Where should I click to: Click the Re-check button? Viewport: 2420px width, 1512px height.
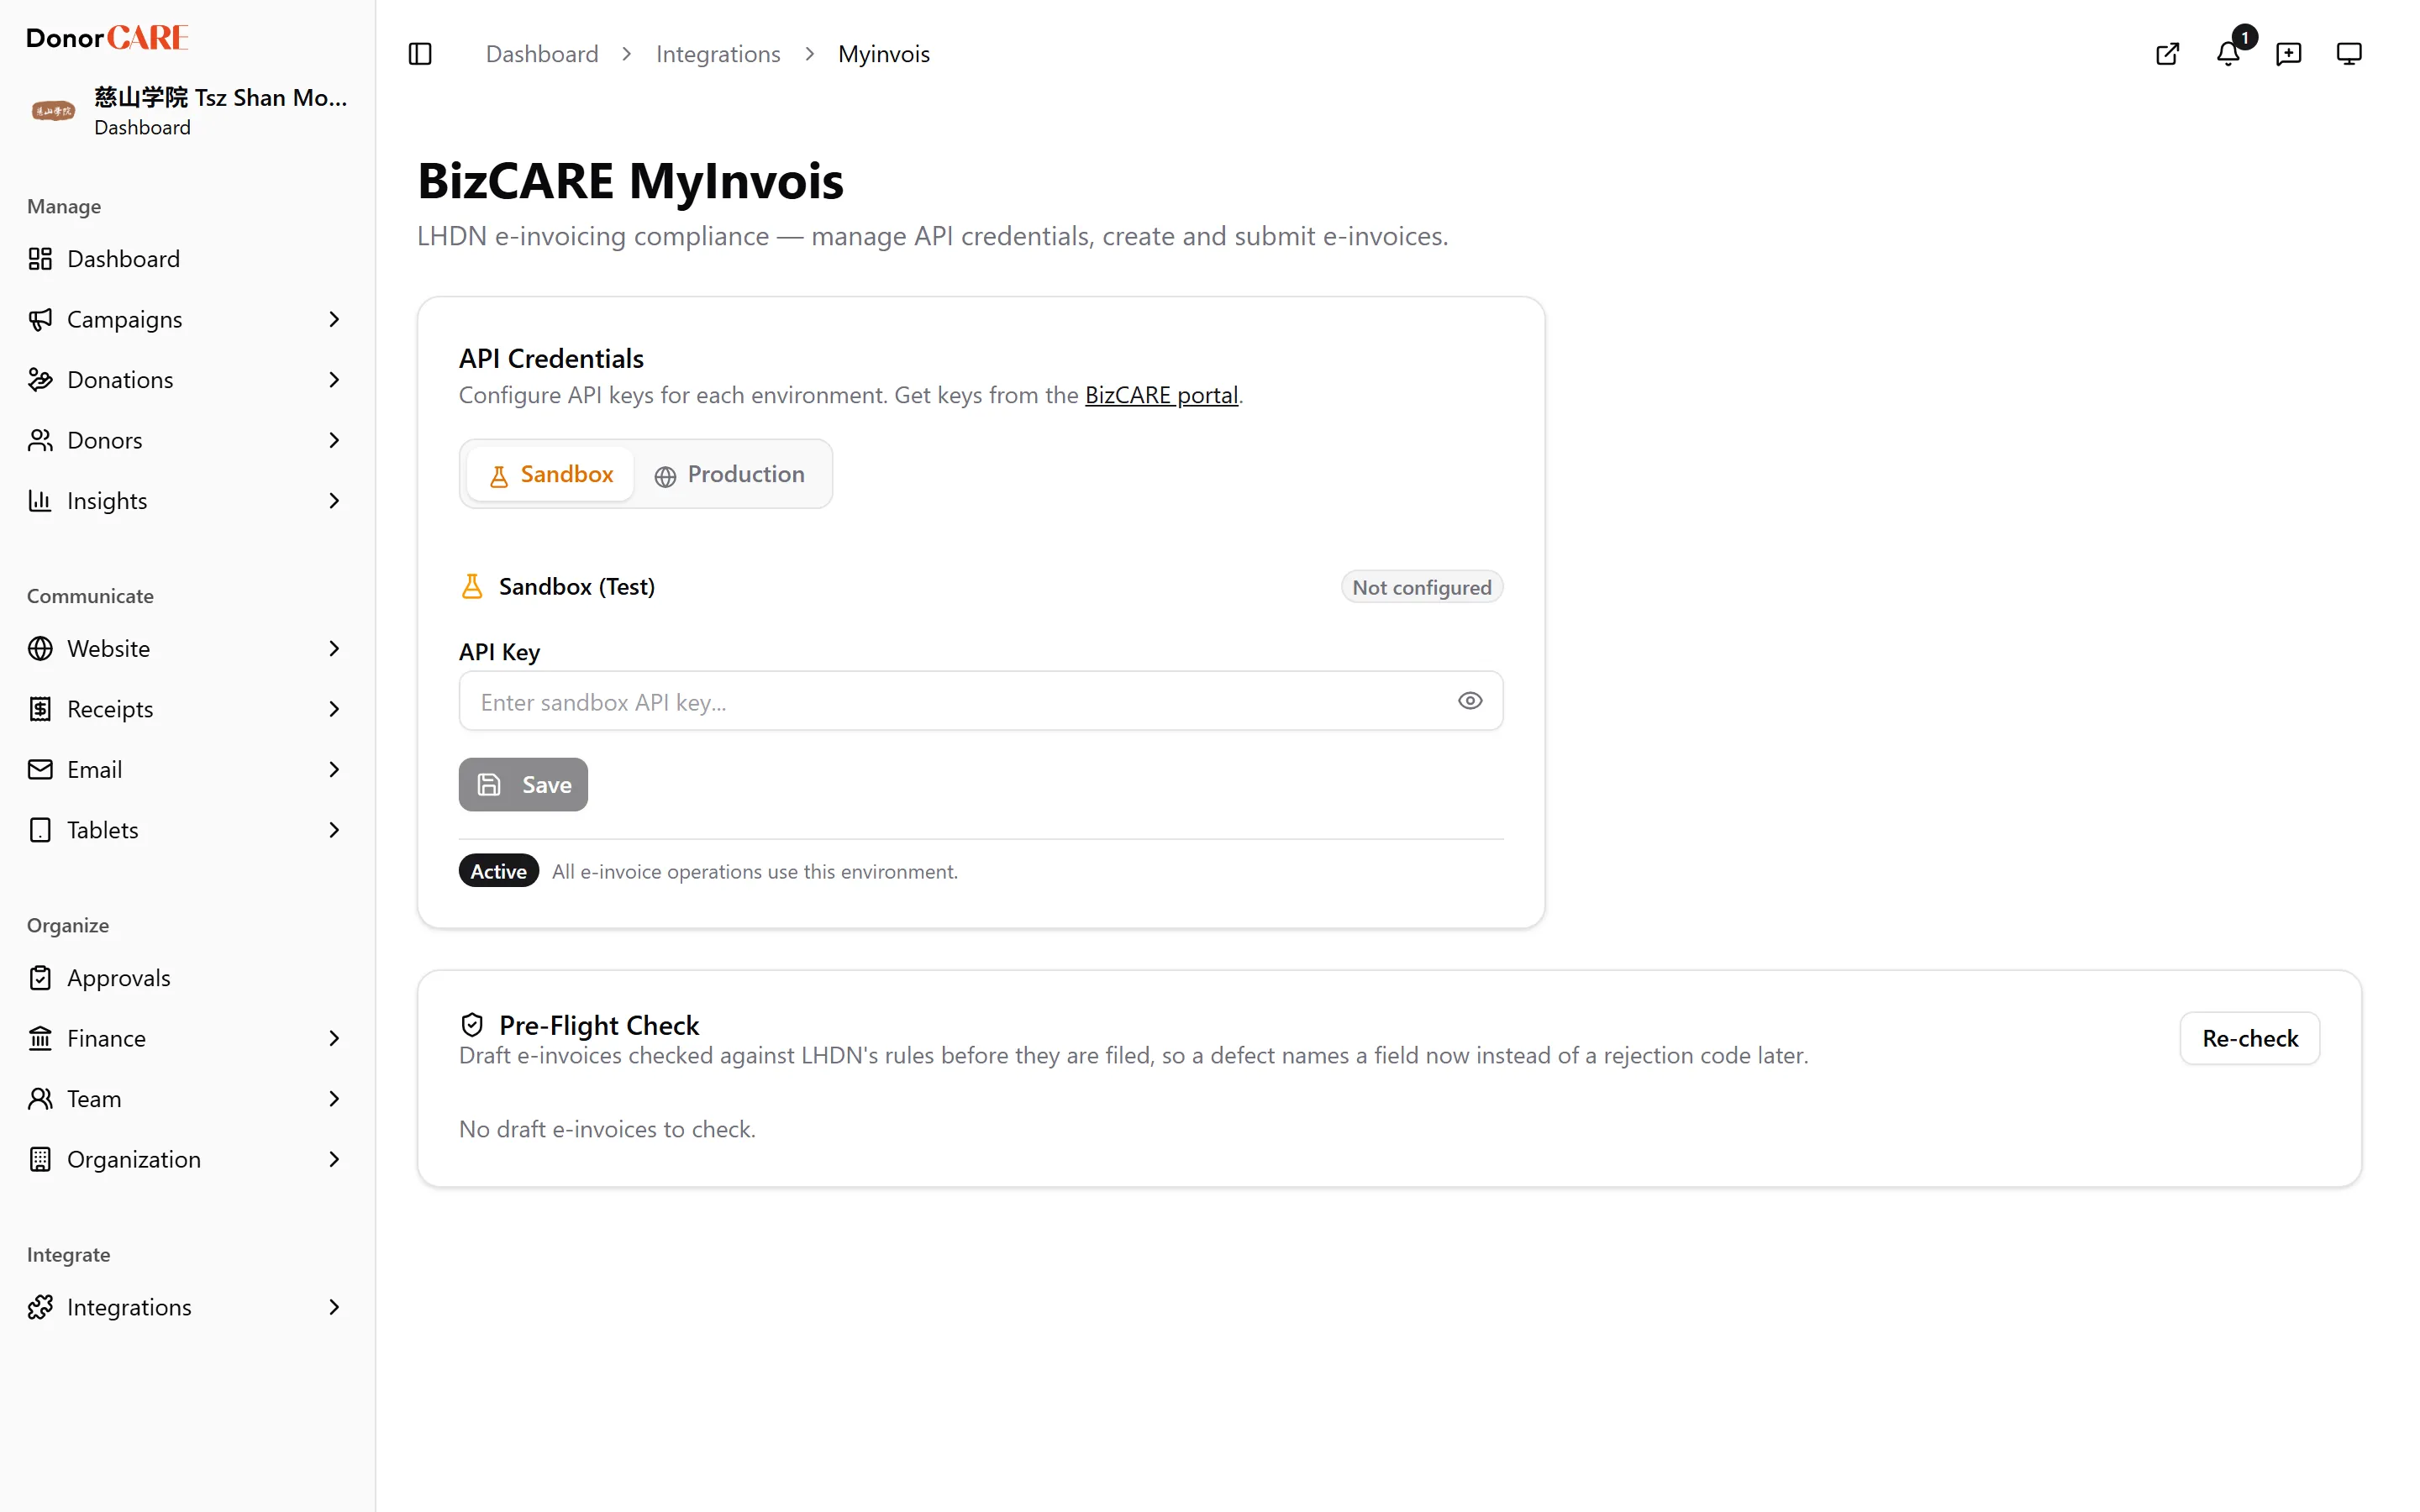2250,1039
